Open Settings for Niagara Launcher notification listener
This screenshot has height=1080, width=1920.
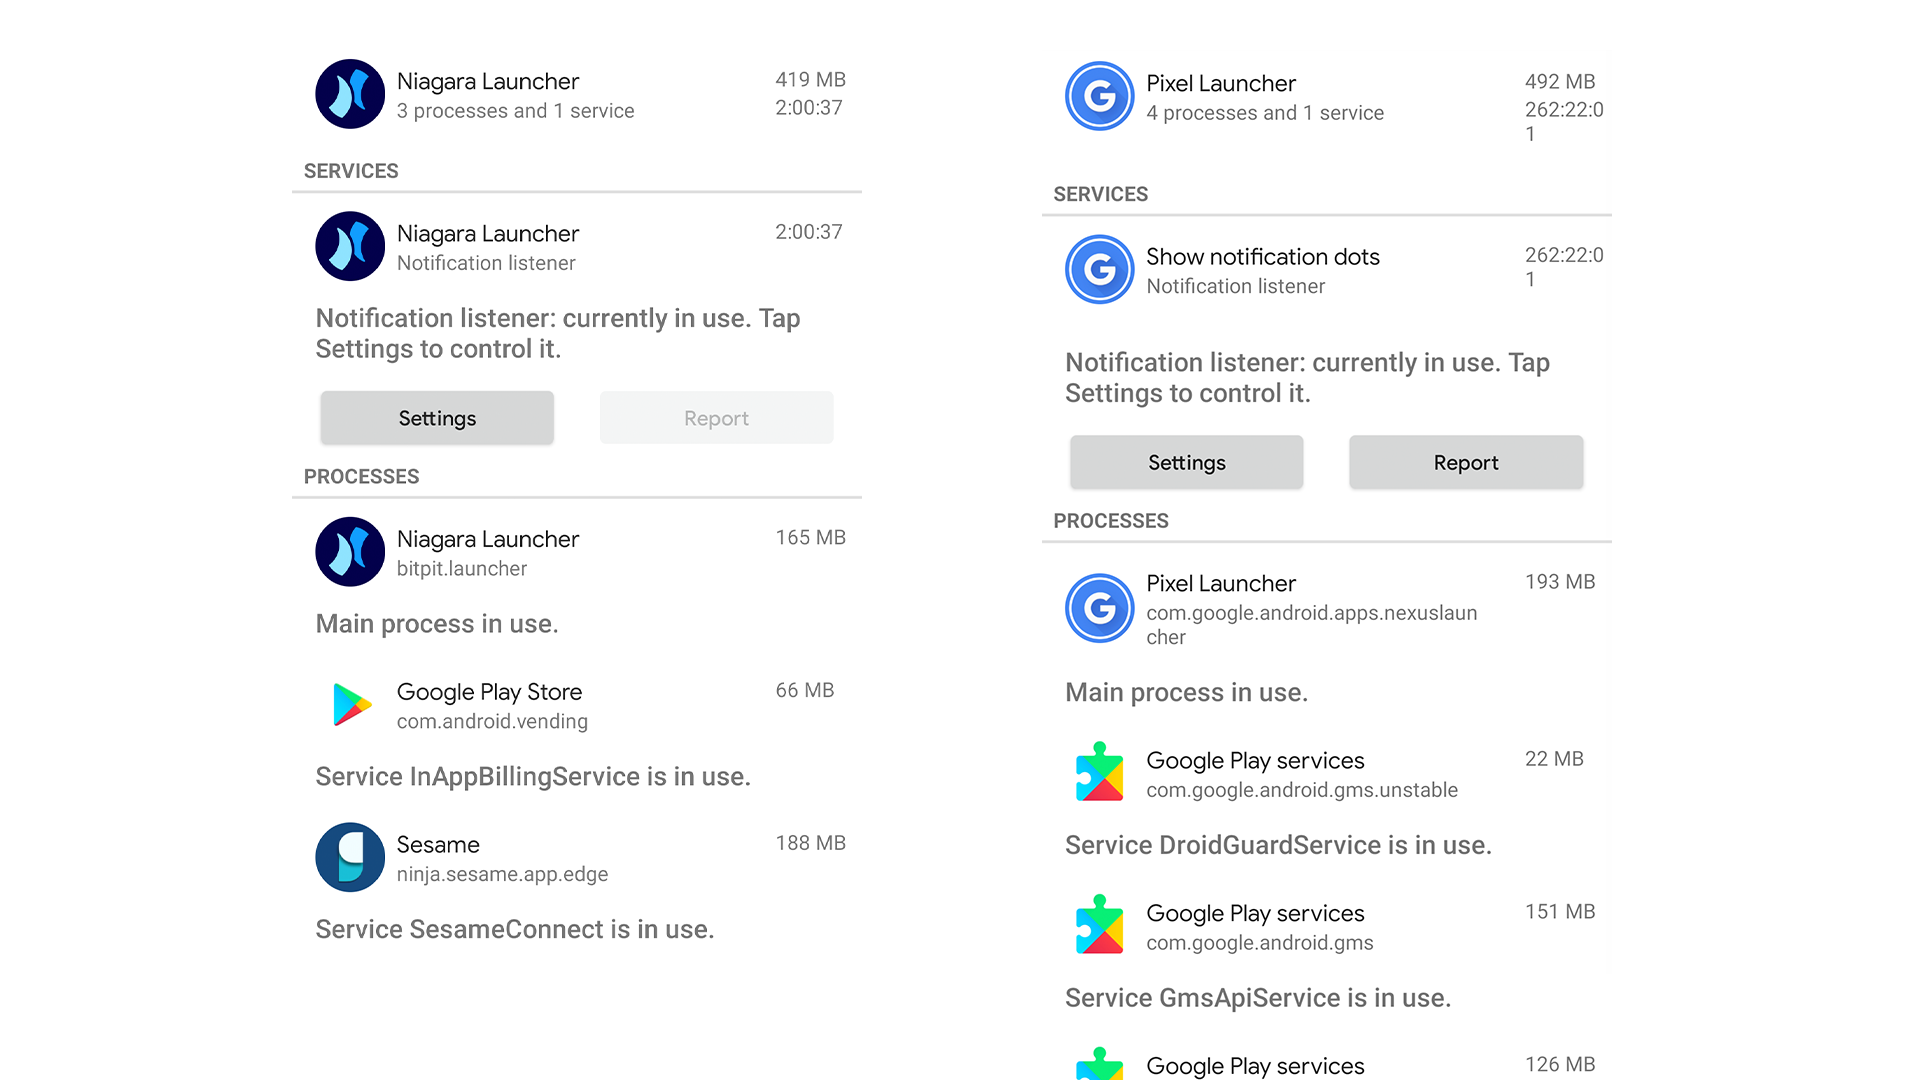[437, 418]
